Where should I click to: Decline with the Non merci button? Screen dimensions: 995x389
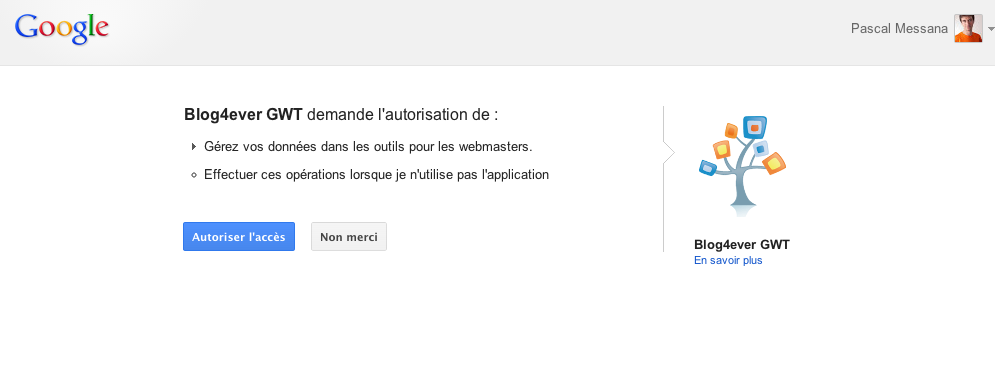(x=348, y=237)
